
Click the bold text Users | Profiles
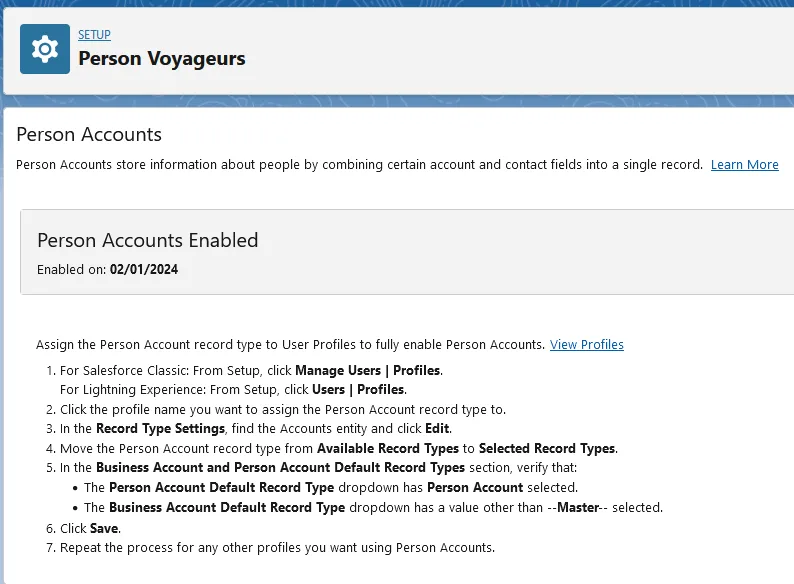point(359,390)
